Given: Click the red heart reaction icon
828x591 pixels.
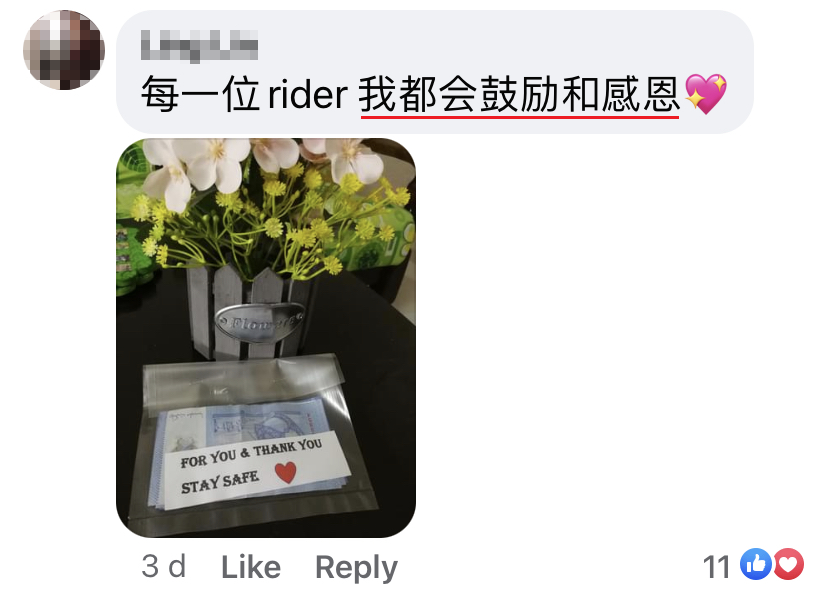Looking at the screenshot, I should pos(788,564).
